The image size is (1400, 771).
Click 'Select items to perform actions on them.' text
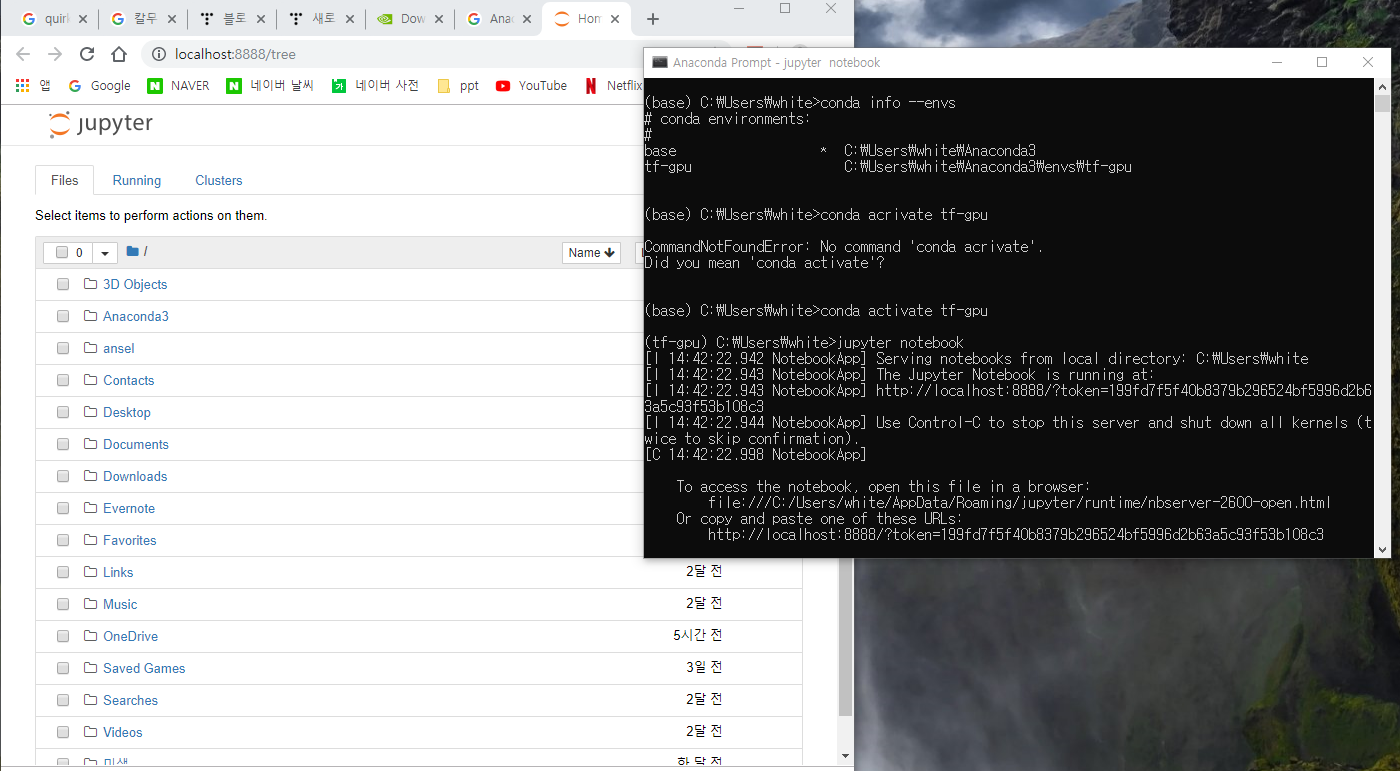click(151, 215)
